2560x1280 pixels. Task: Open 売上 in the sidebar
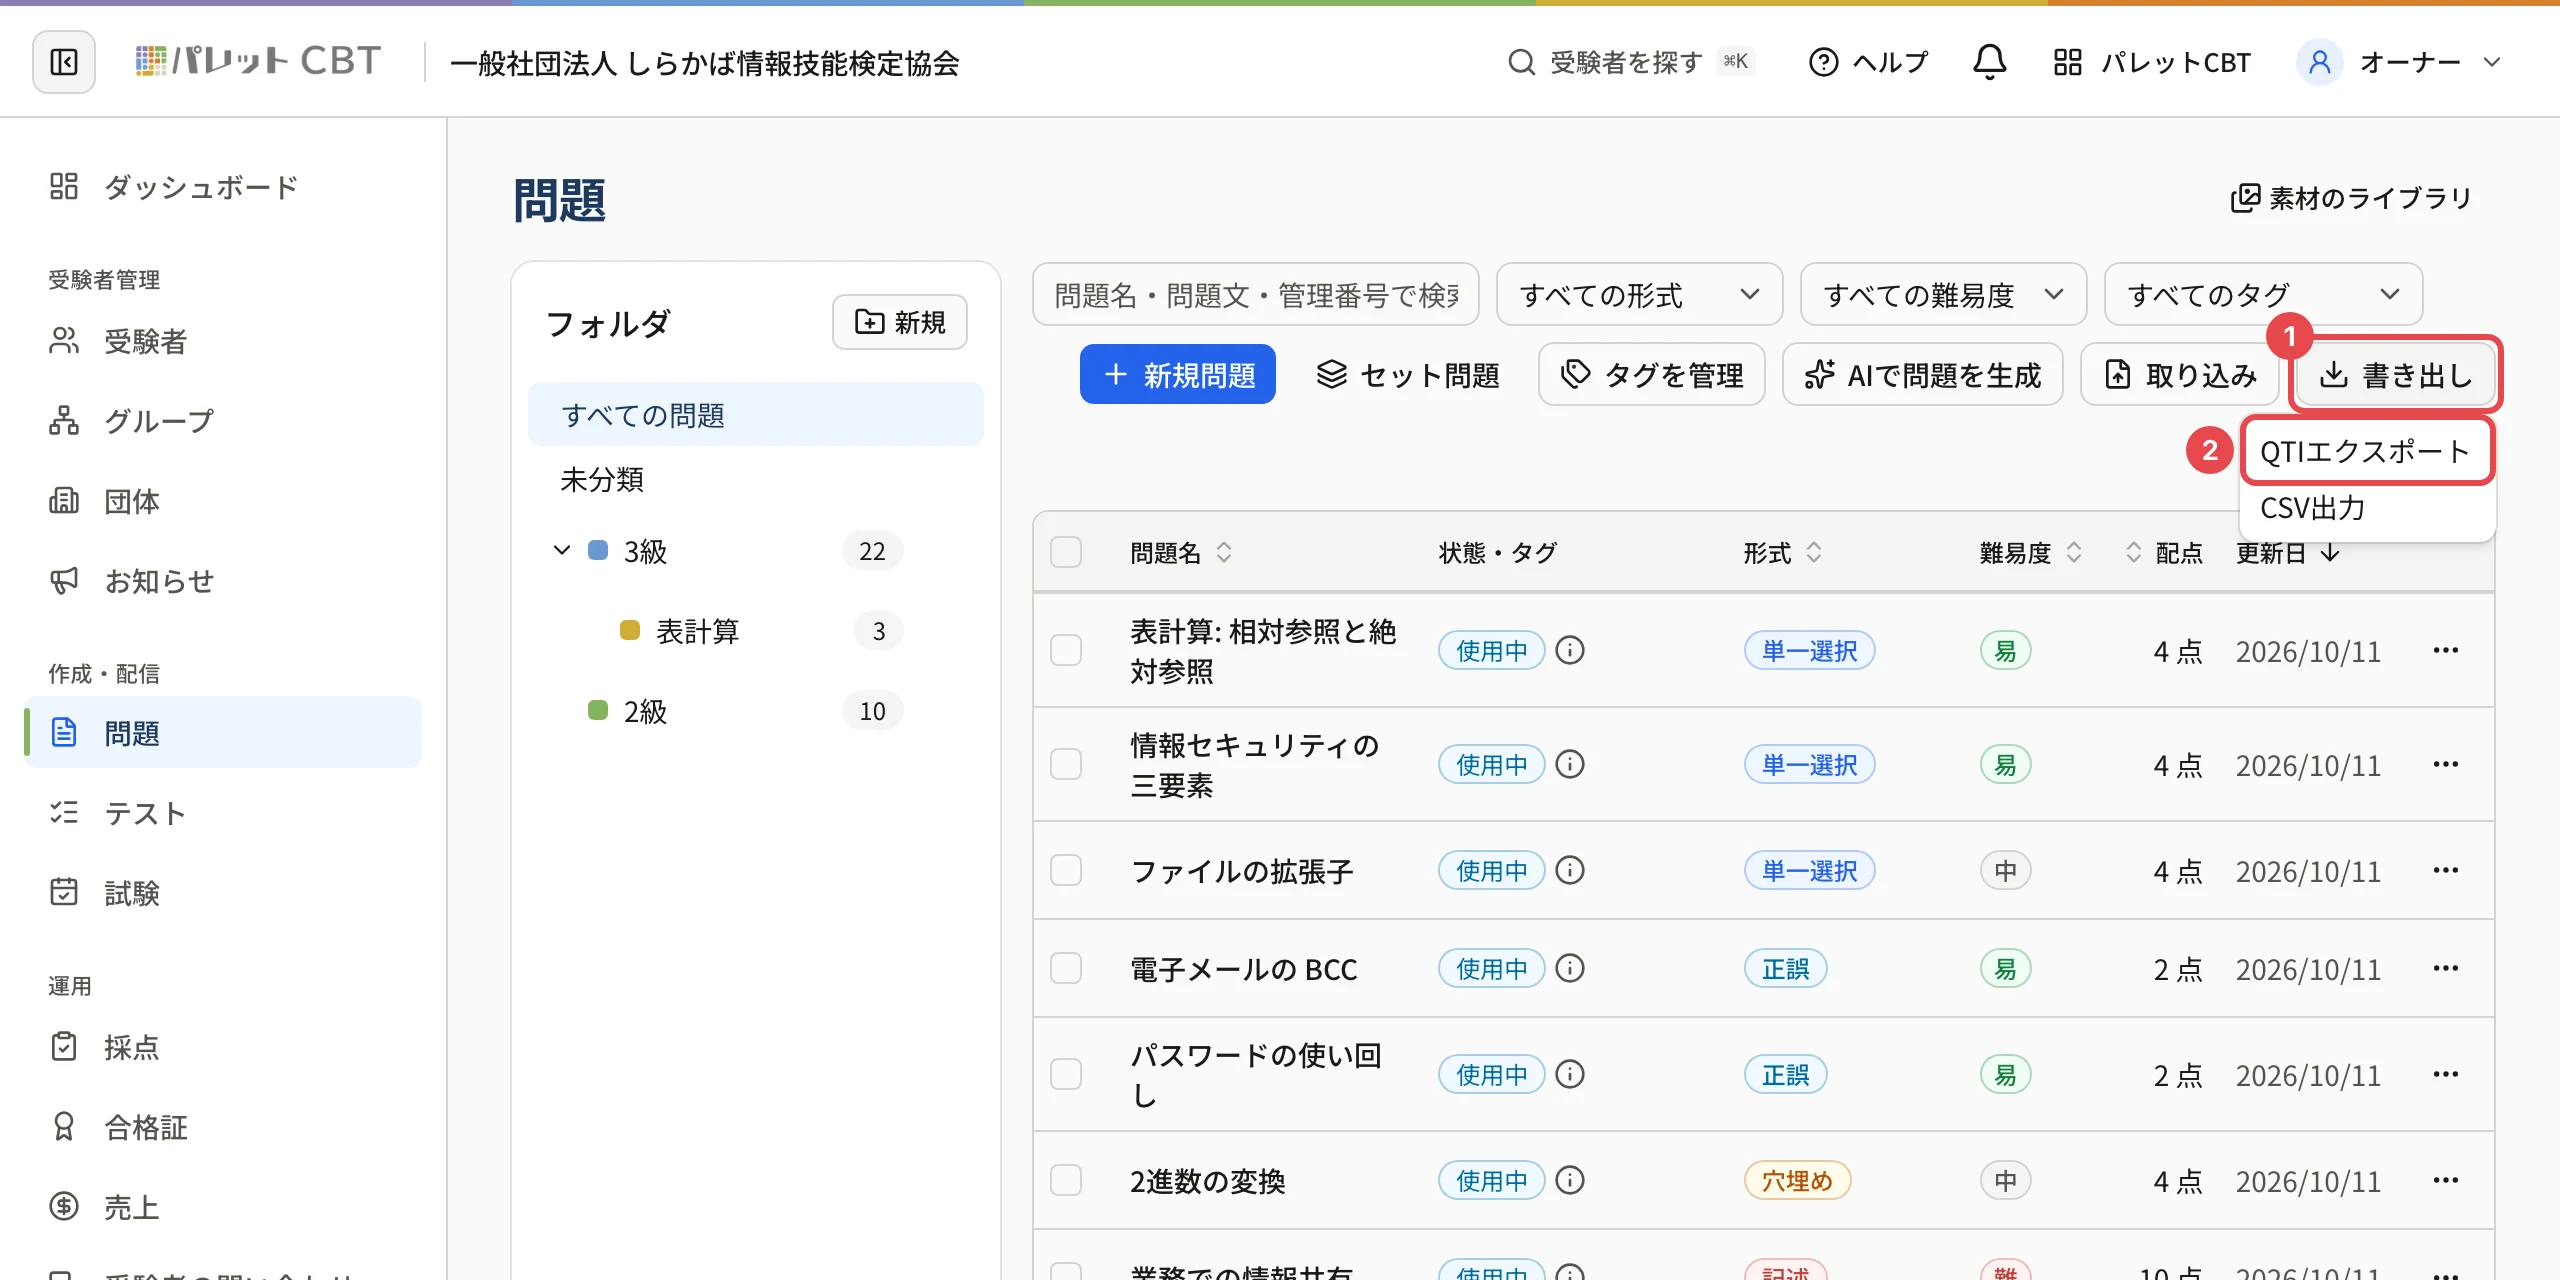click(x=222, y=1207)
